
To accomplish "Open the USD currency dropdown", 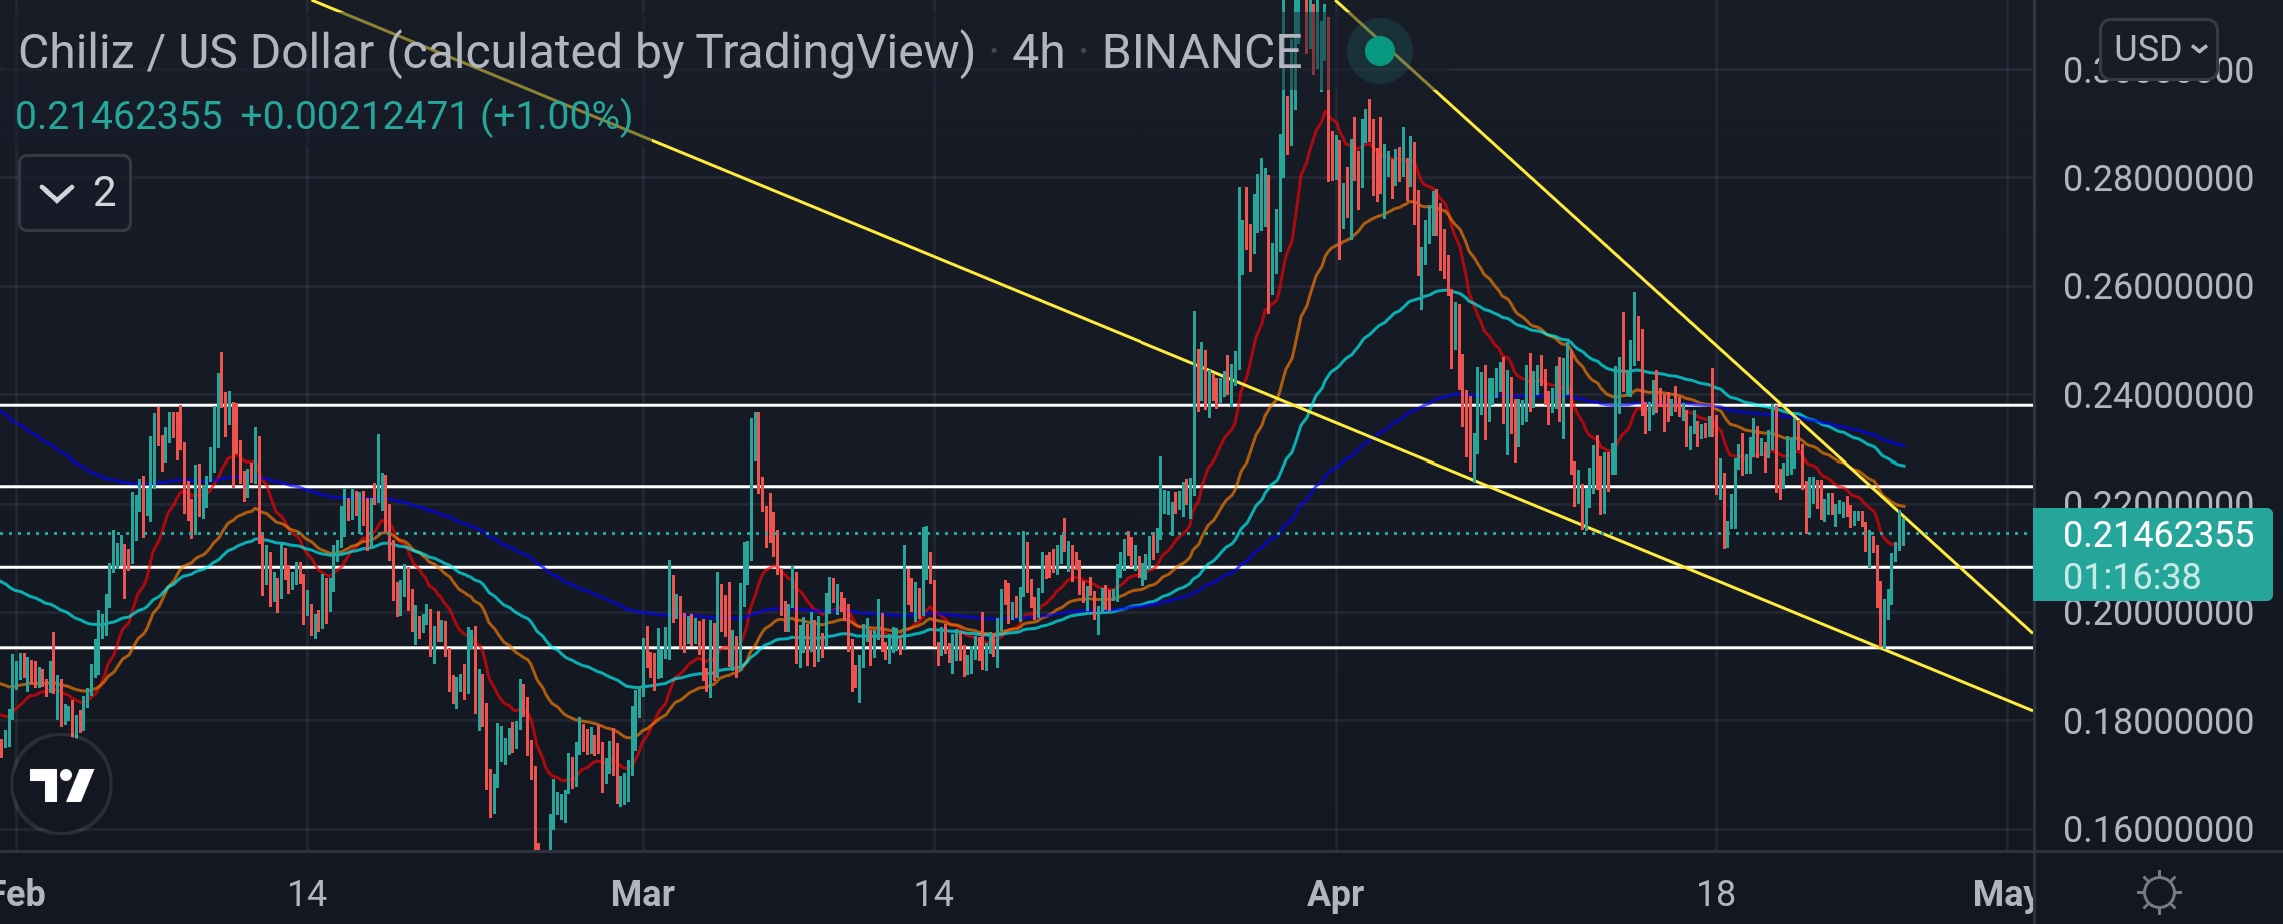I will coord(2159,49).
